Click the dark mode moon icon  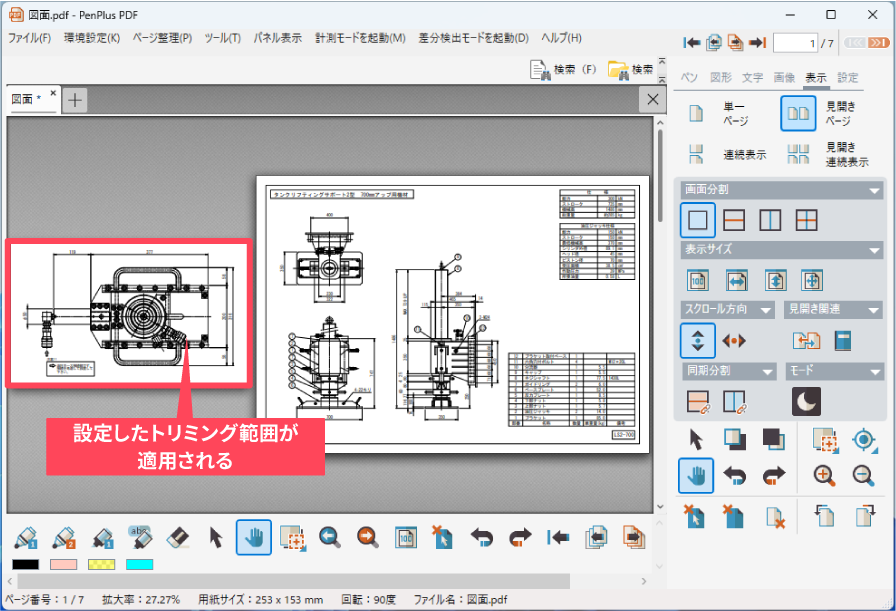(806, 401)
